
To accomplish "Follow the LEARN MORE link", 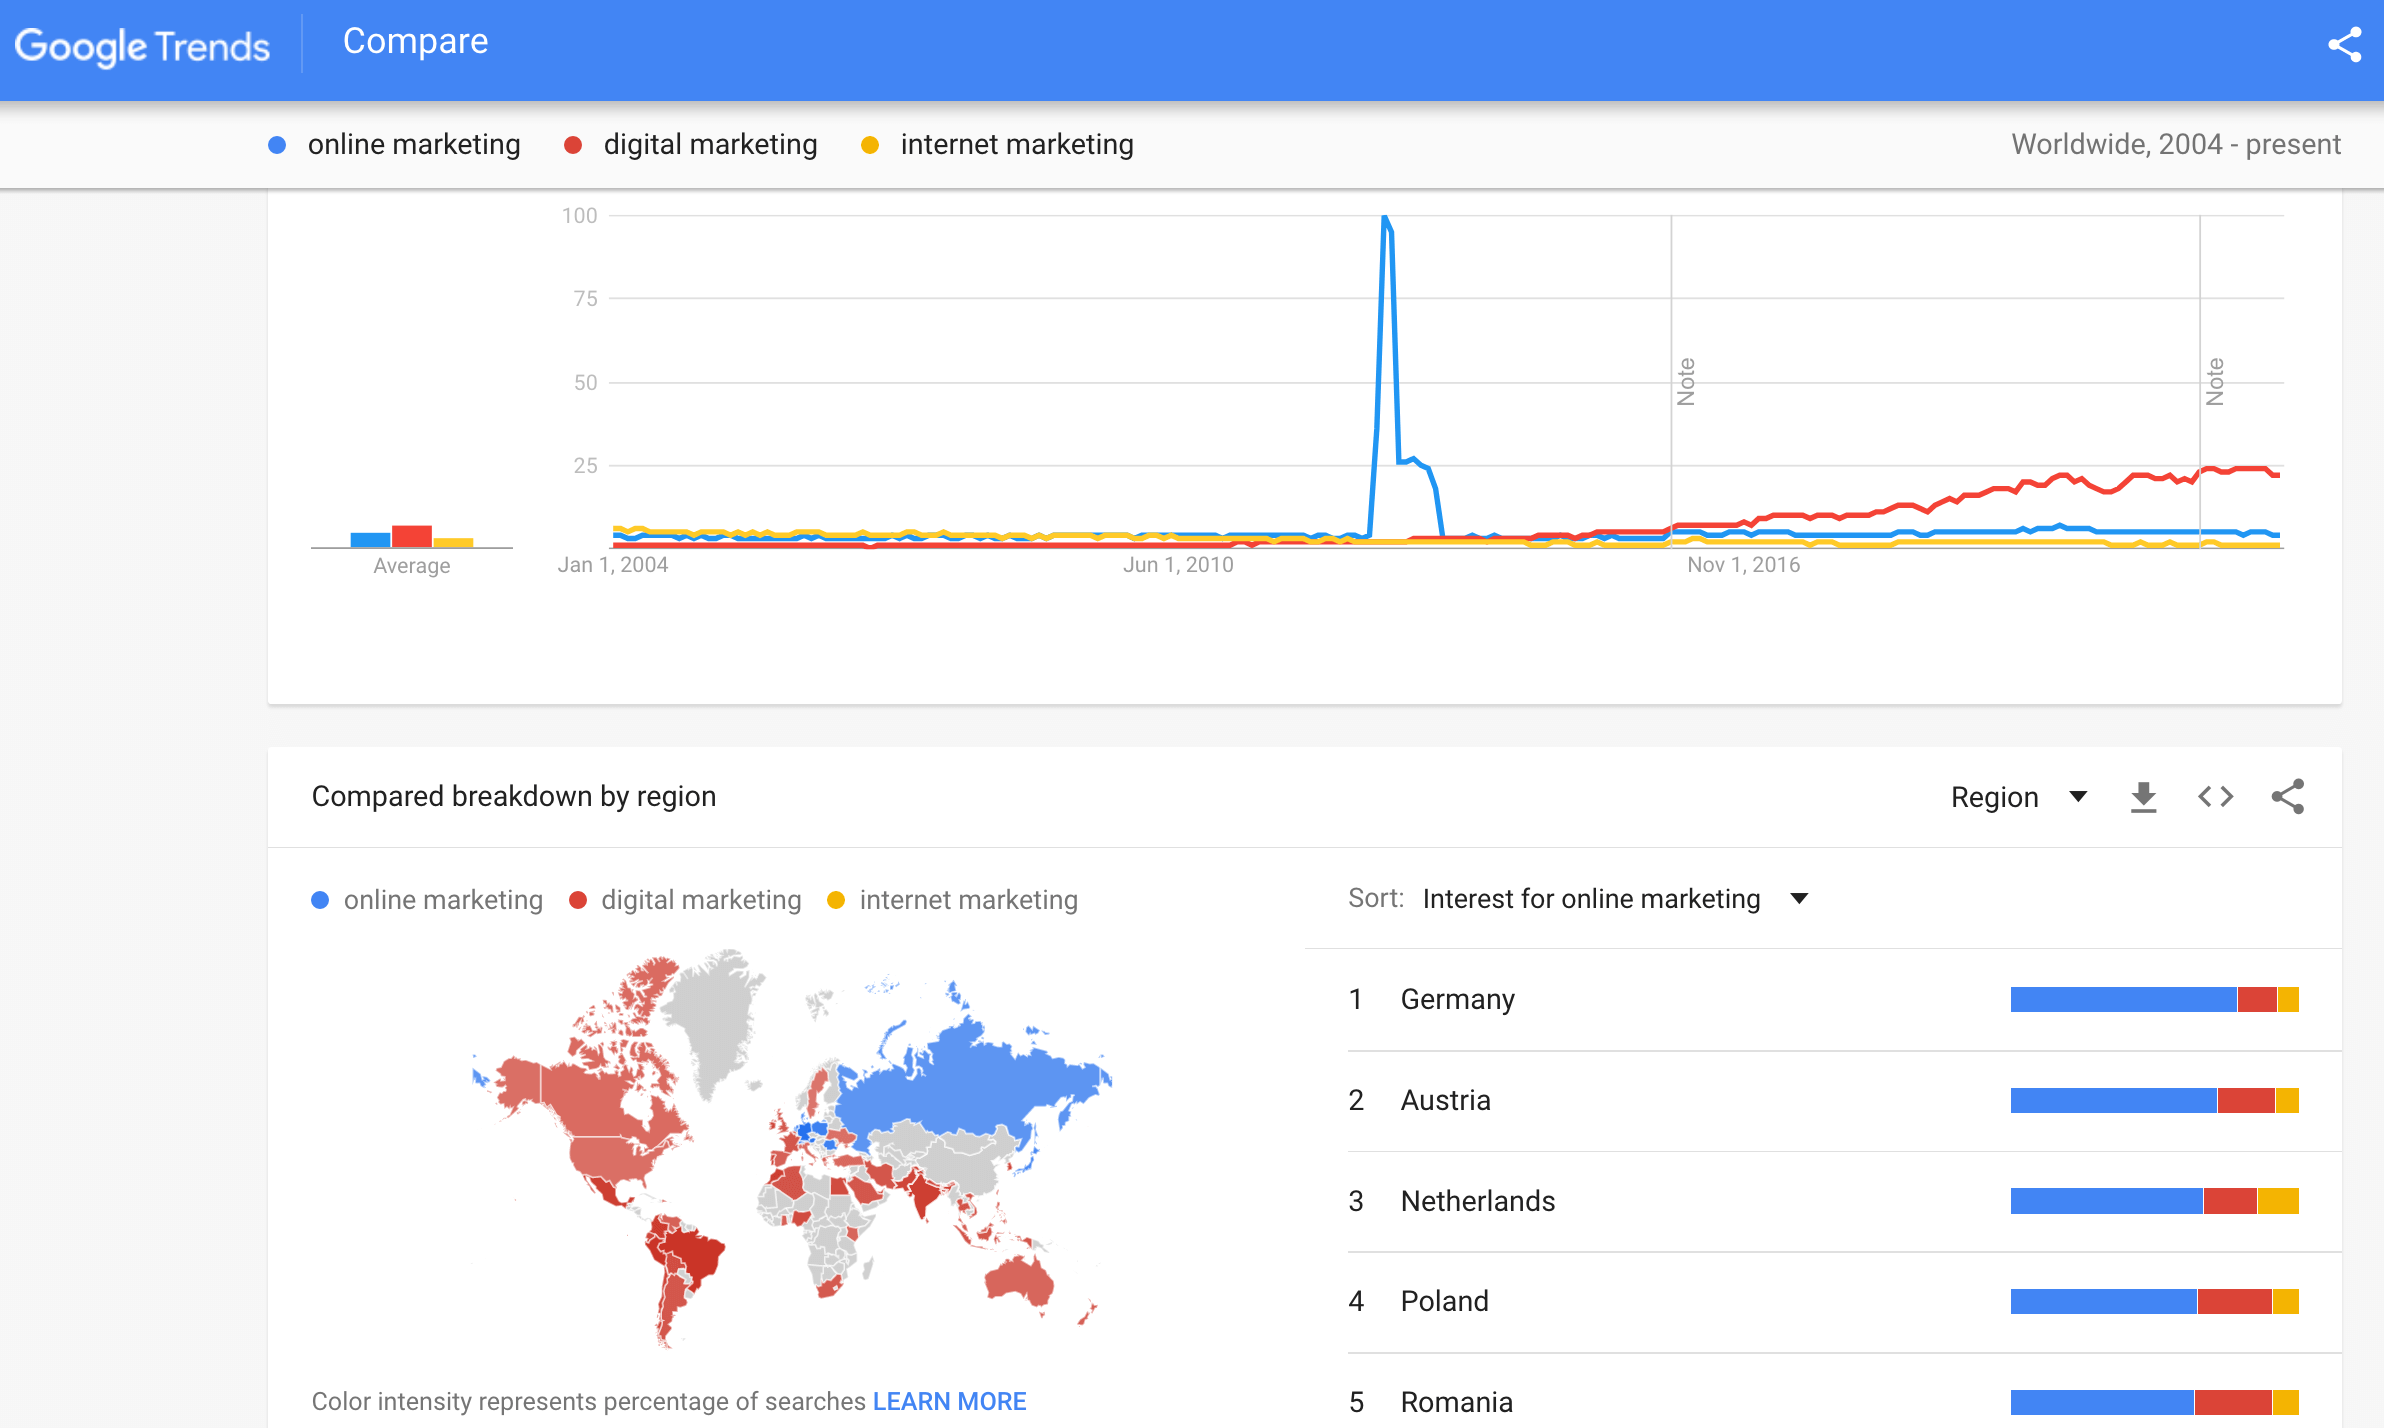I will 949,1401.
